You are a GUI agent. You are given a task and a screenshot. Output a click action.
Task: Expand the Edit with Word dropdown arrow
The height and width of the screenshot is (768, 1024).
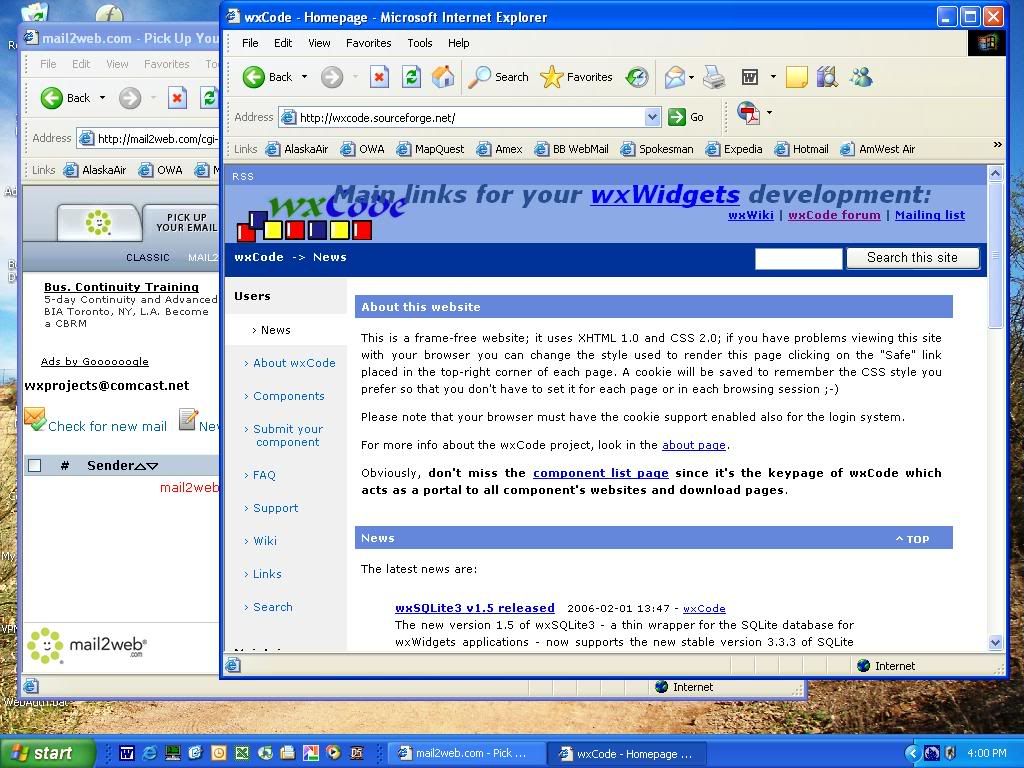pyautogui.click(x=773, y=77)
